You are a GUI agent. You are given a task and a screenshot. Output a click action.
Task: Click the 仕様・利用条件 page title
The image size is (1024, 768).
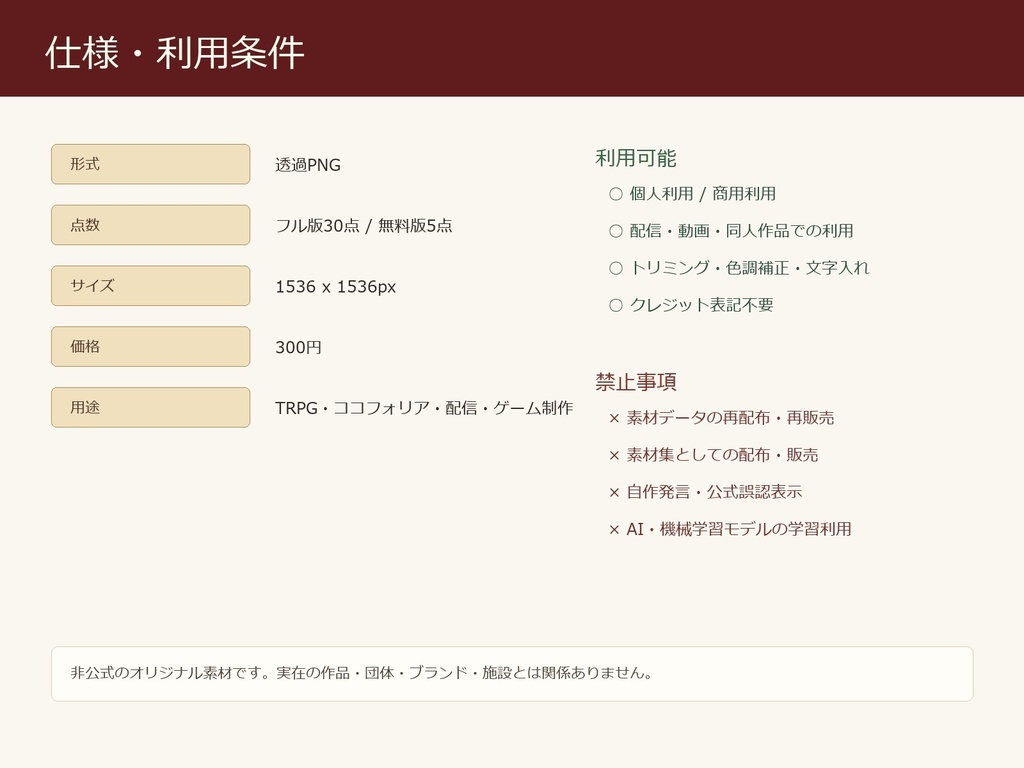pyautogui.click(x=174, y=53)
